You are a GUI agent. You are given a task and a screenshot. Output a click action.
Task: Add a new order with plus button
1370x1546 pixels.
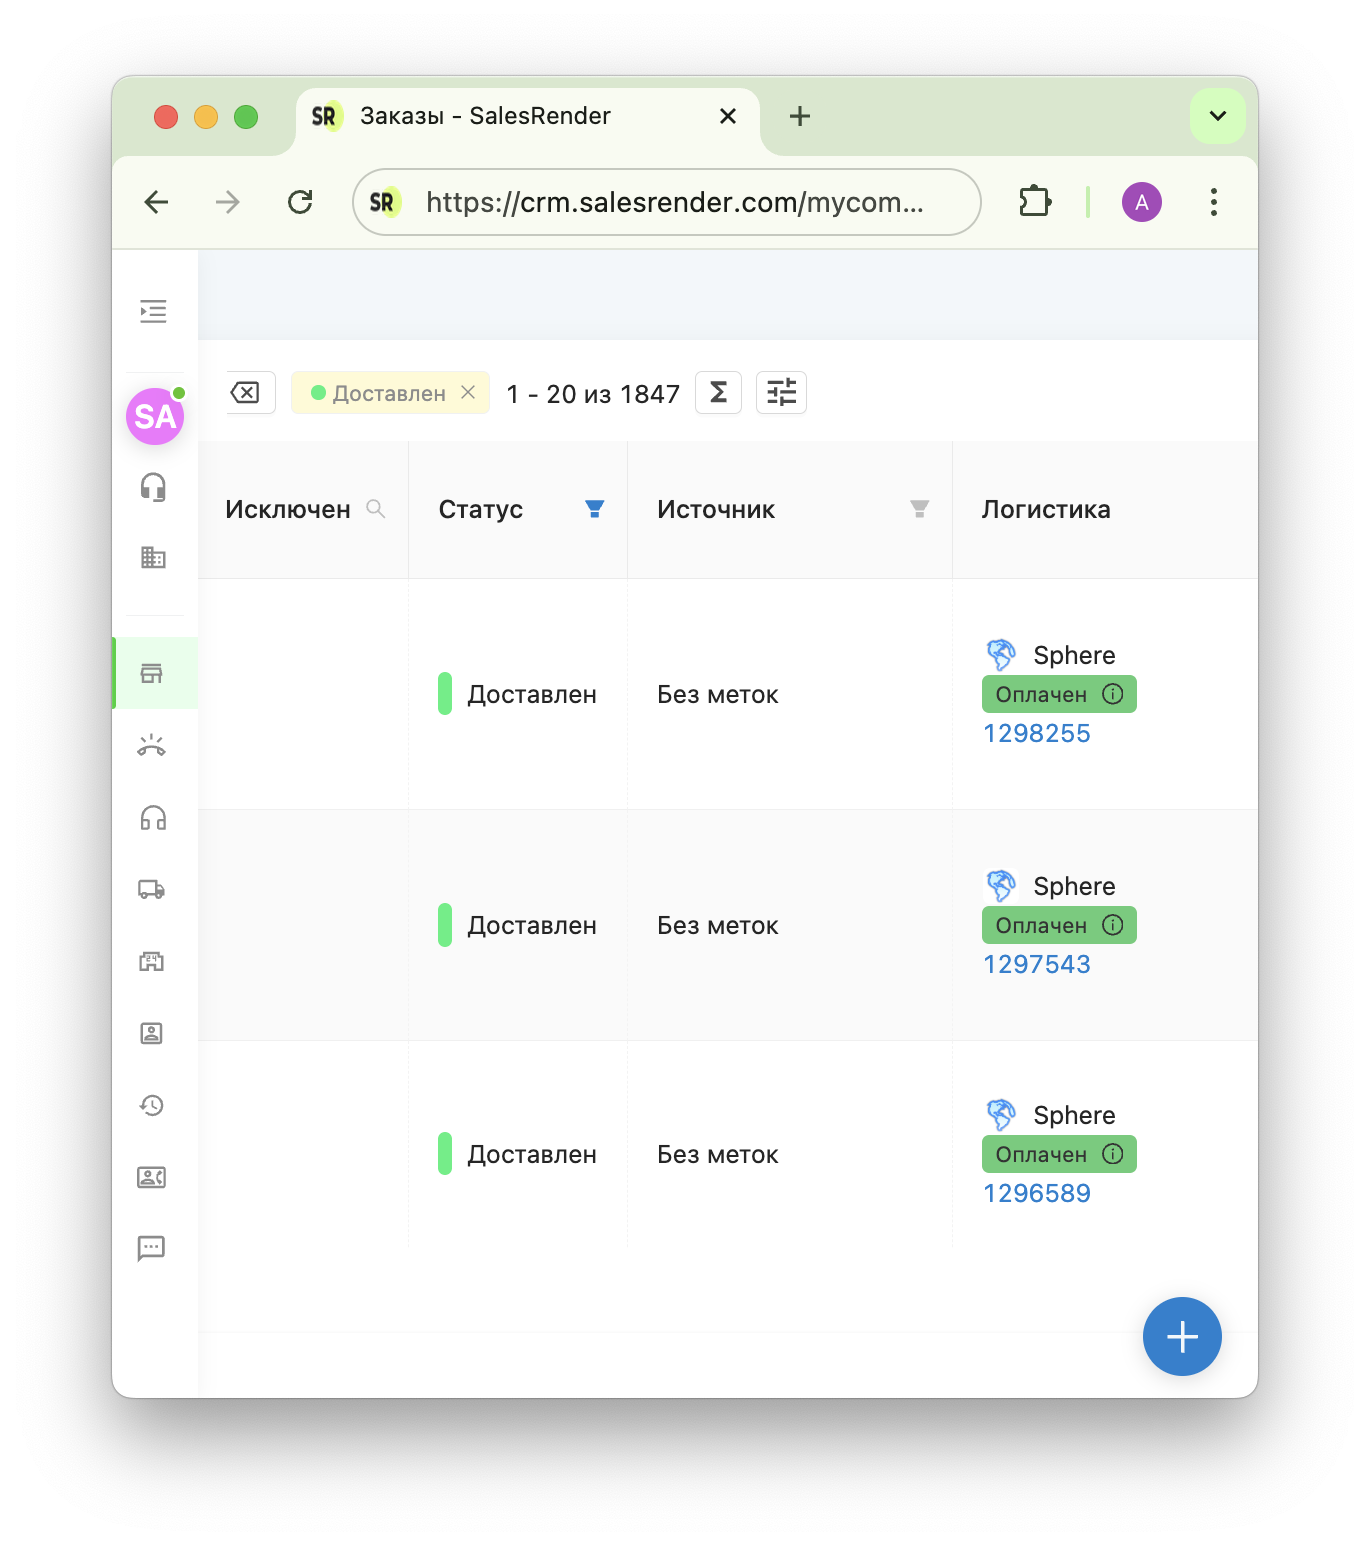[1182, 1337]
